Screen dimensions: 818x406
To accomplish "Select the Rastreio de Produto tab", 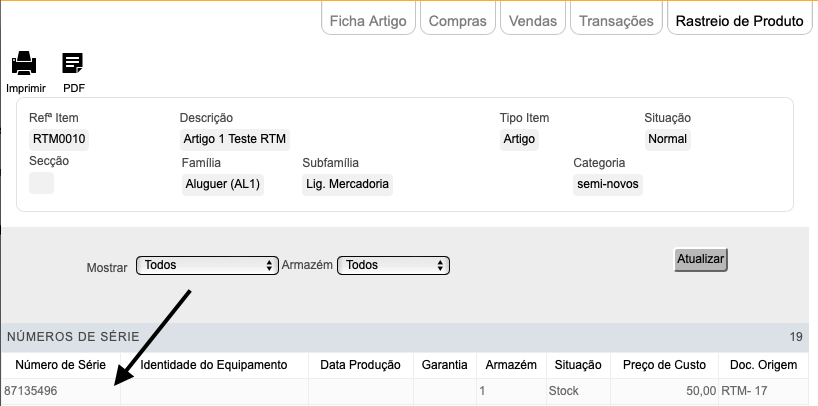I will 739,19.
